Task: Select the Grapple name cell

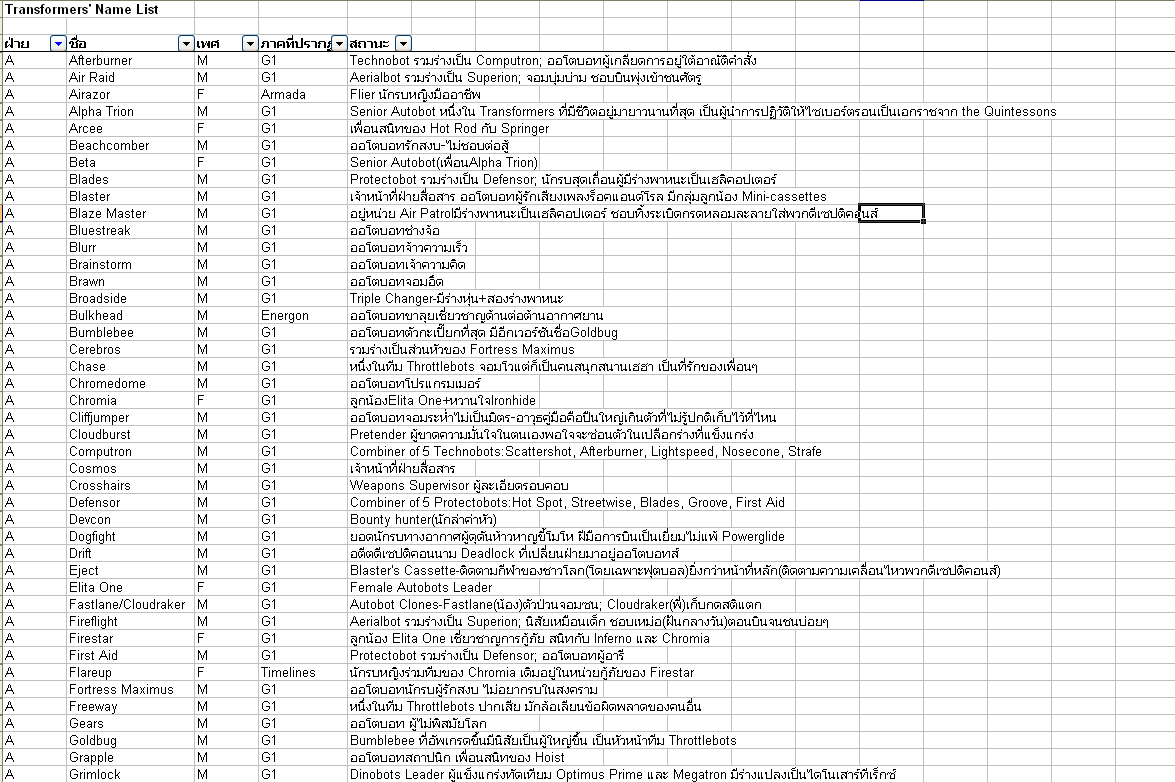Action: 130,758
